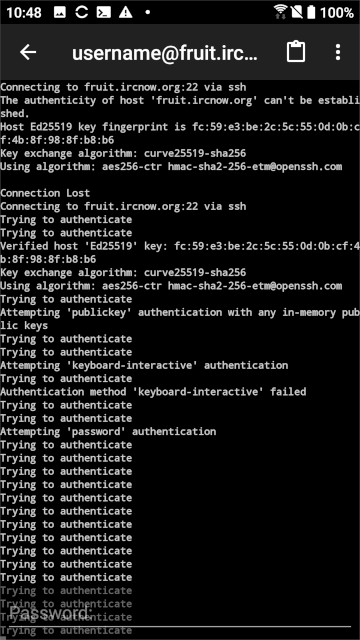Screen dimensions: 360x640
Task: Tap the 10:48 clock in status bar
Action: point(24,13)
